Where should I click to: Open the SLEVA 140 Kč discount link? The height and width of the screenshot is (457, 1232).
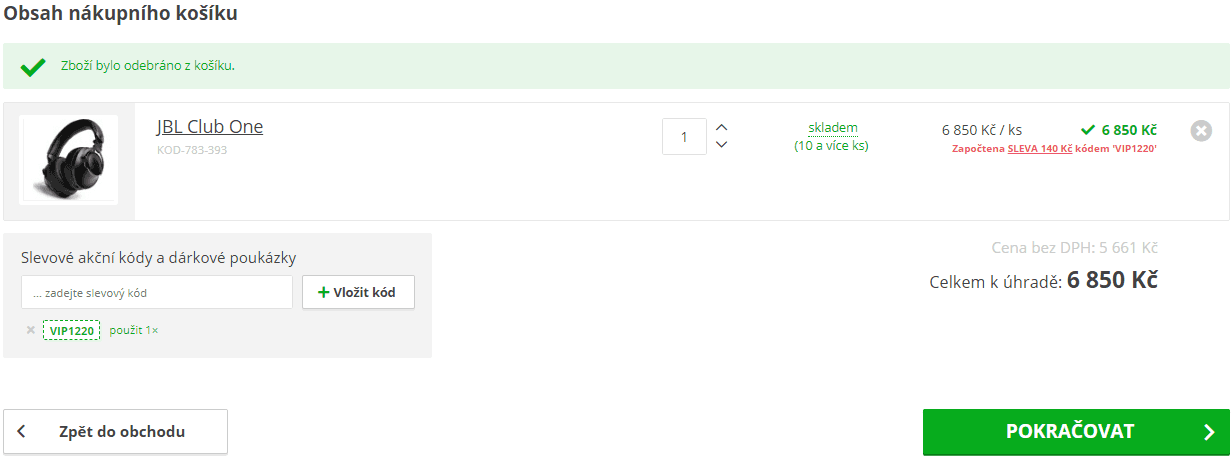tap(1040, 148)
